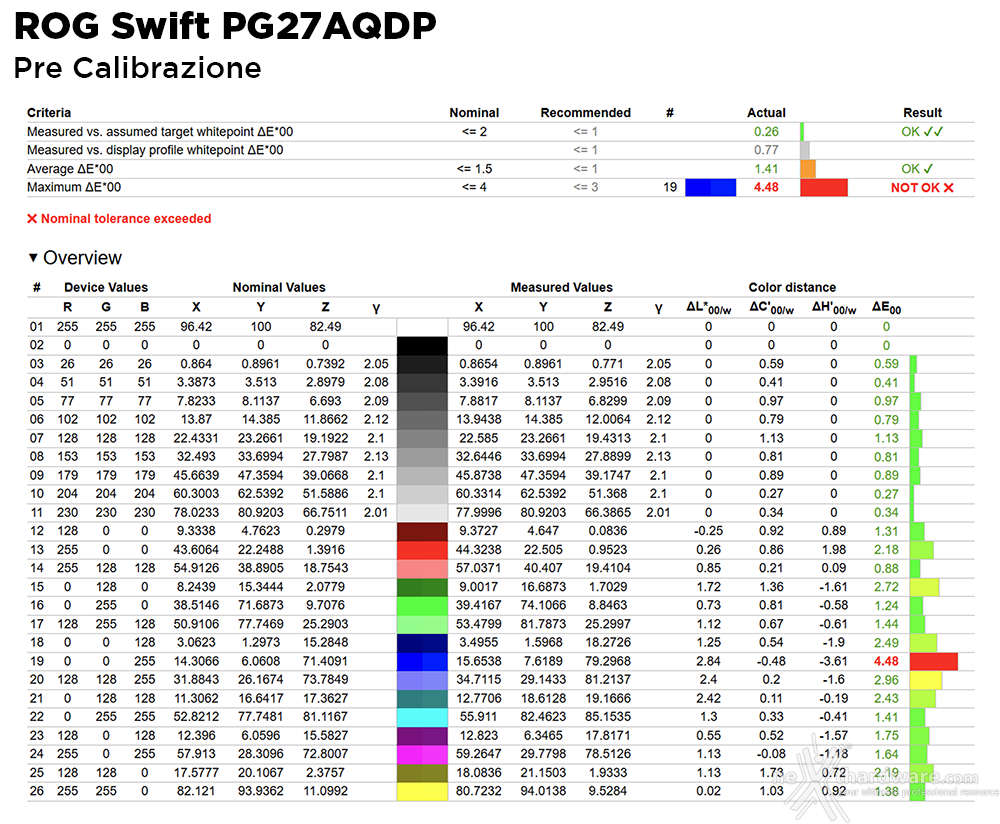Click the 'Nominal tolerance exceeded' warning
The image size is (1000, 824).
(x=119, y=219)
